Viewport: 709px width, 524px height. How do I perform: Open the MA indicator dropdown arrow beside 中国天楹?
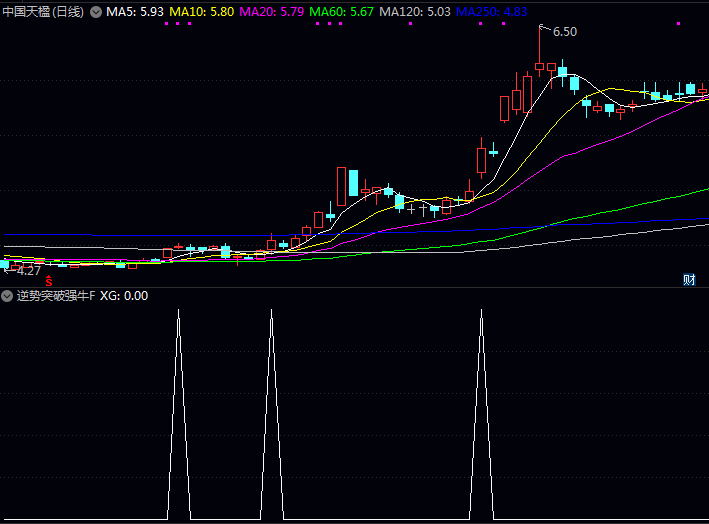(x=96, y=12)
